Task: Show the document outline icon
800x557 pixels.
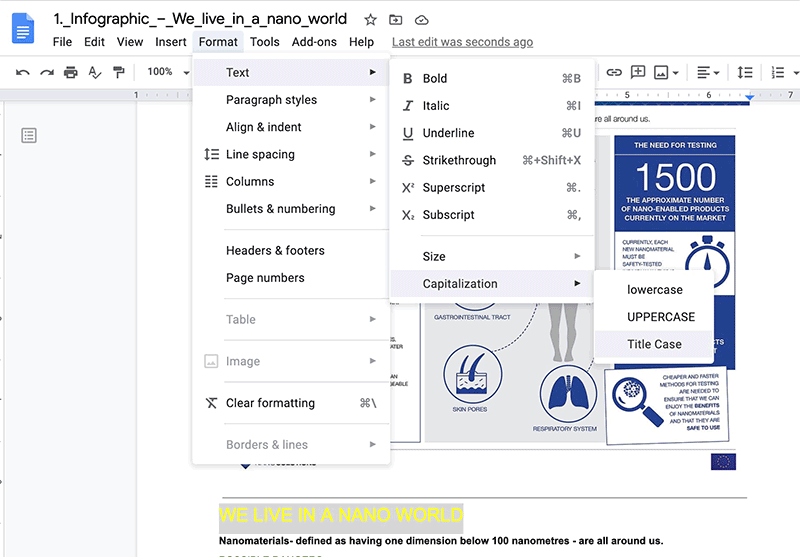Action: (29, 136)
